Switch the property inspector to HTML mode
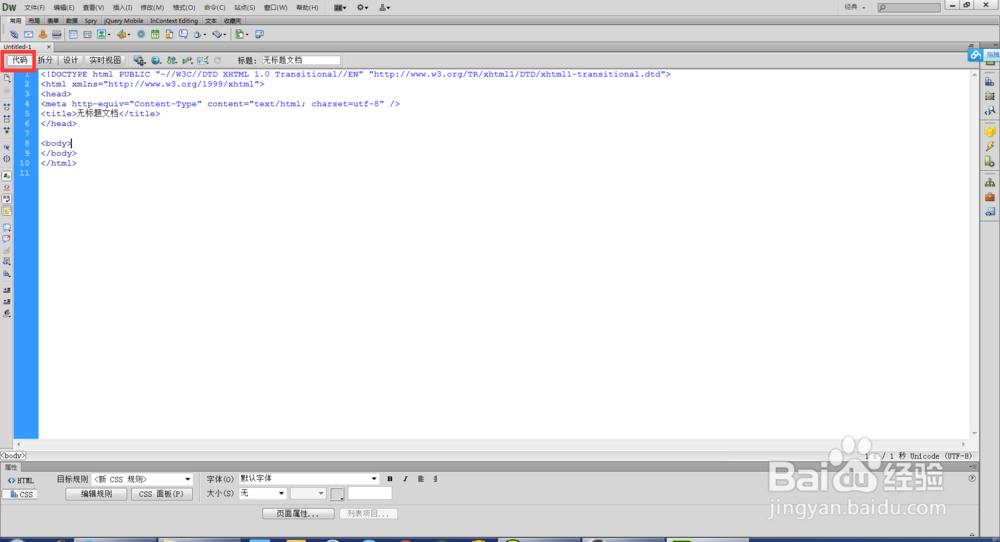Image resolution: width=1000 pixels, height=542 pixels. pyautogui.click(x=20, y=481)
